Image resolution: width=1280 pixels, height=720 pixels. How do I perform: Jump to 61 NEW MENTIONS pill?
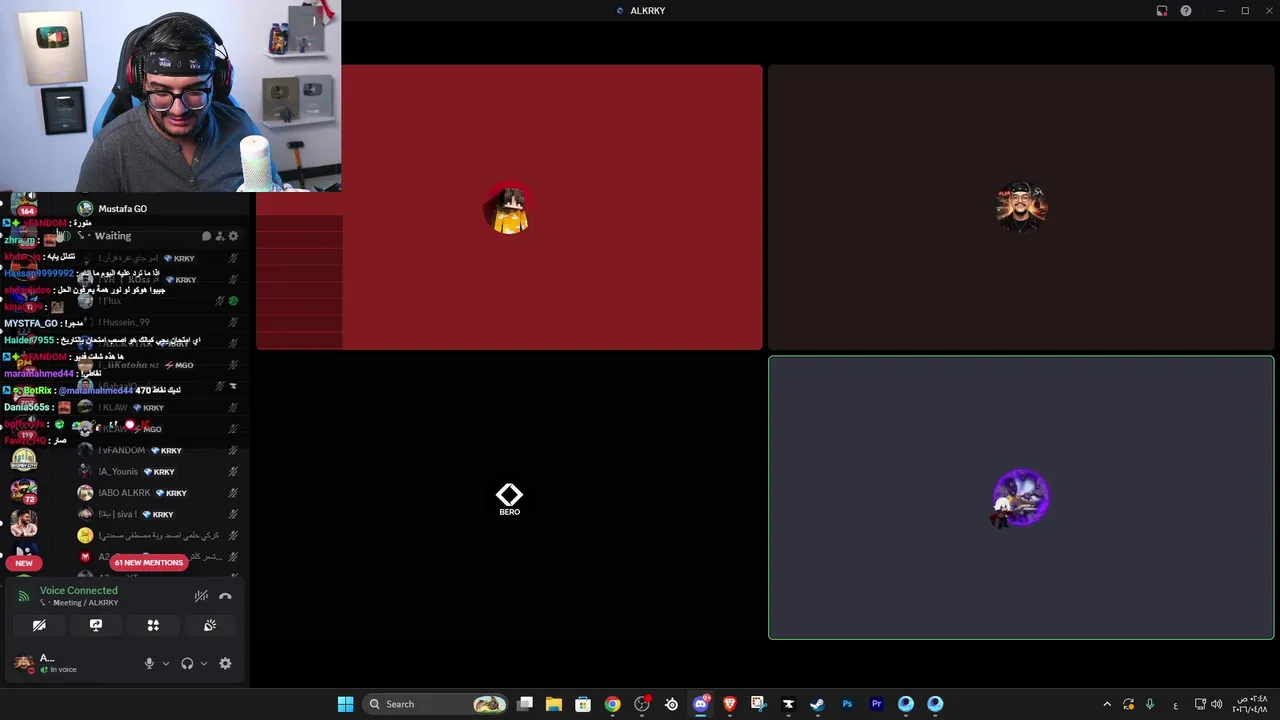148,563
